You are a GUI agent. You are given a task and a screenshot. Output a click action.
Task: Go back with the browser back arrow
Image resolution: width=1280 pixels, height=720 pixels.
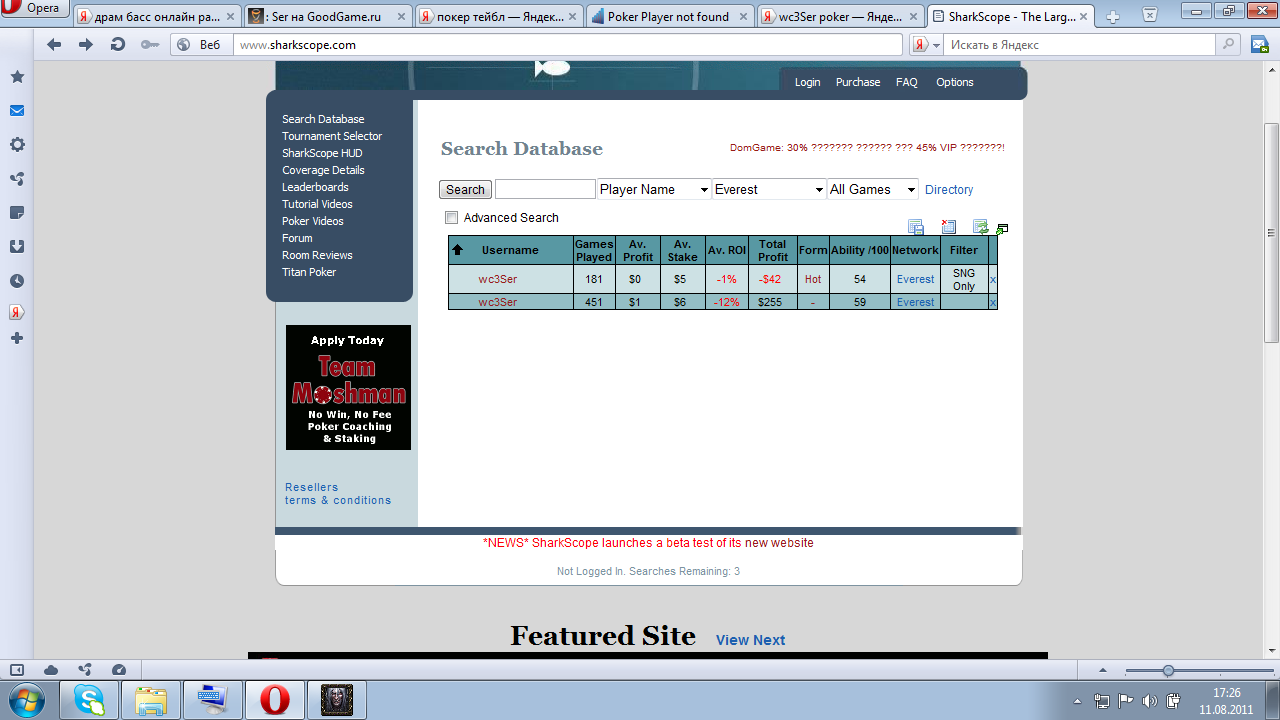pos(54,45)
